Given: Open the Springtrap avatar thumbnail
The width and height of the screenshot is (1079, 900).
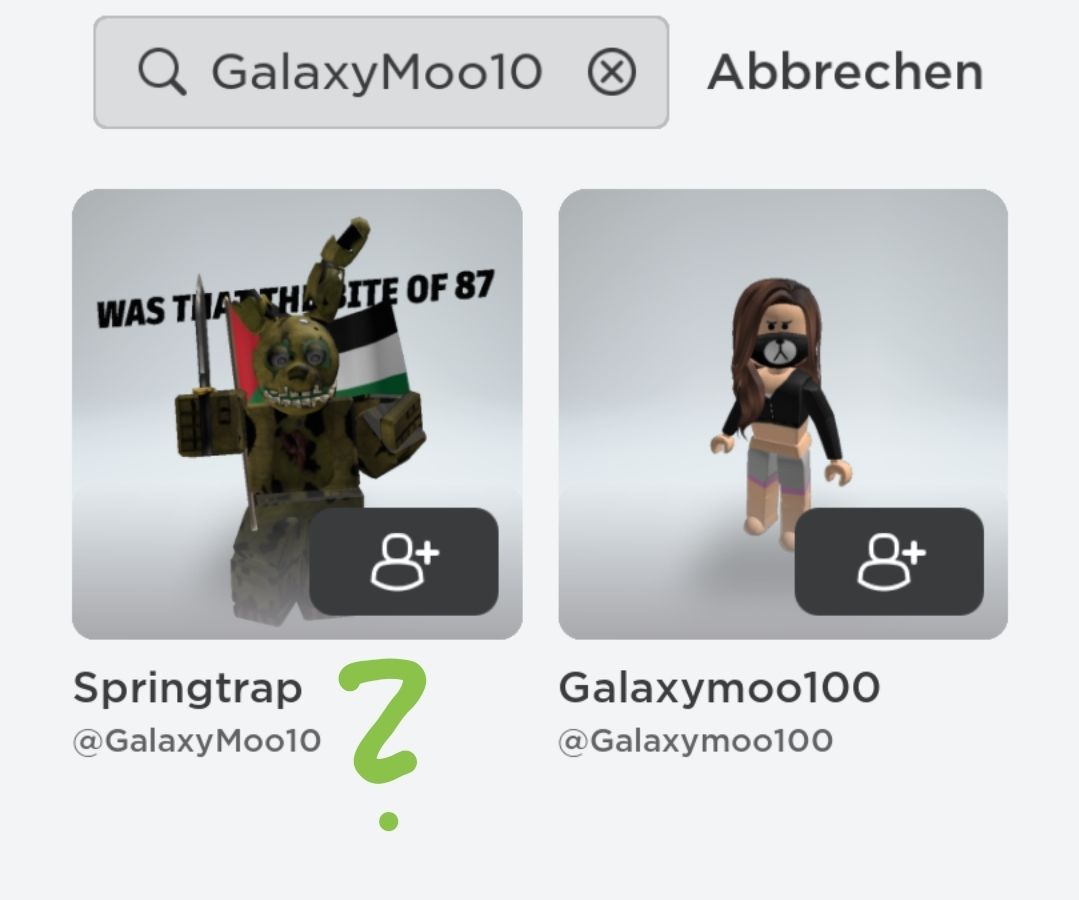Looking at the screenshot, I should pos(297,414).
